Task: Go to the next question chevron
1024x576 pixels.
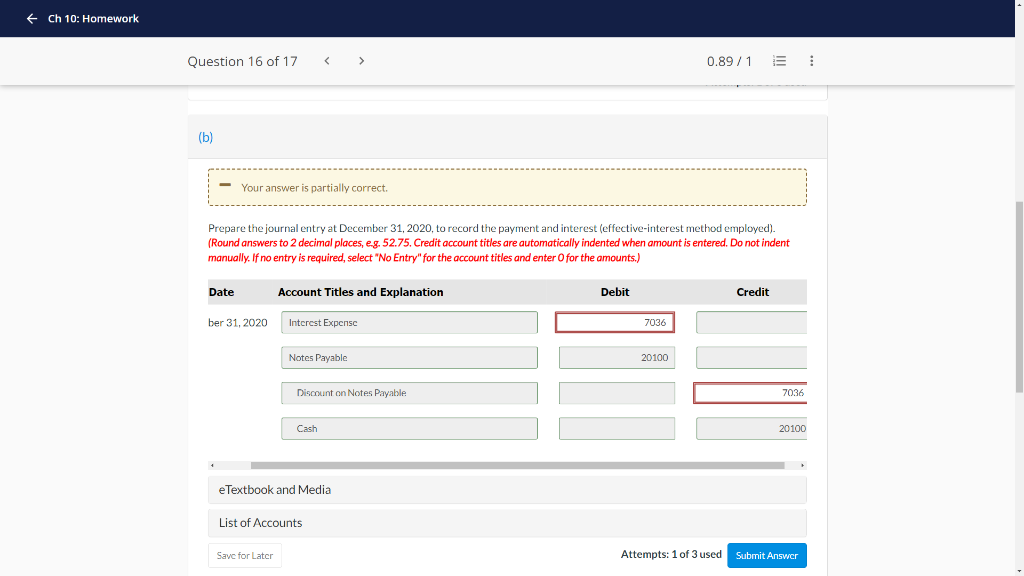Action: [x=361, y=61]
